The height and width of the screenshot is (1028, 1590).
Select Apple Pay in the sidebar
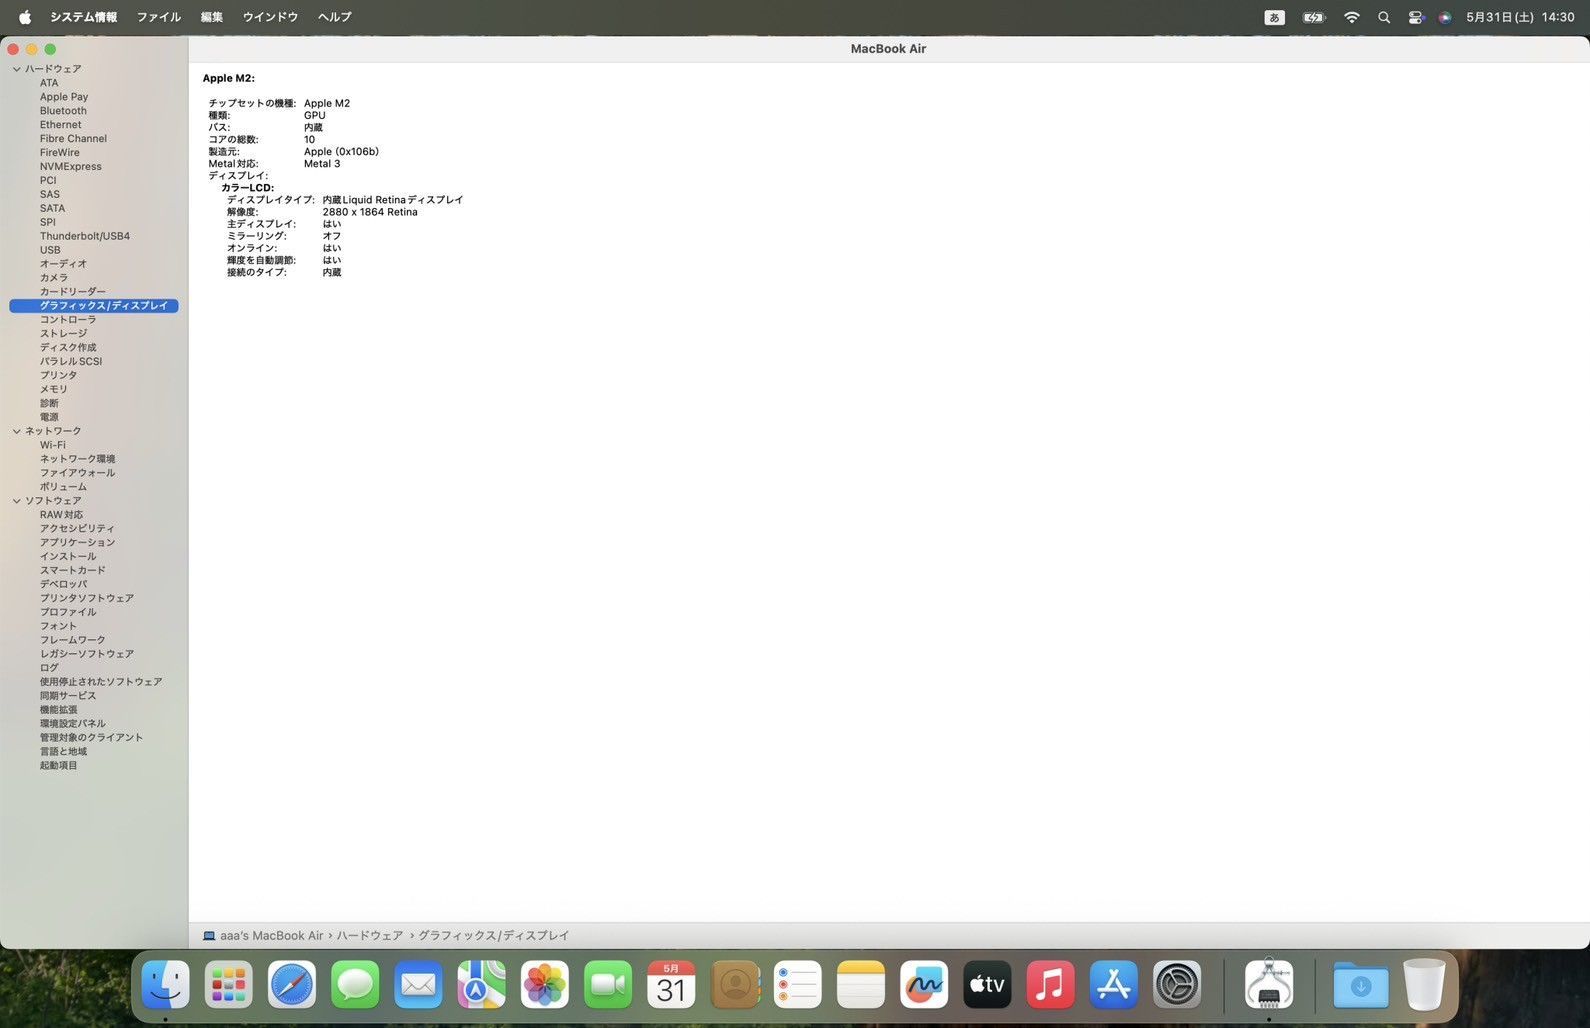coord(64,97)
